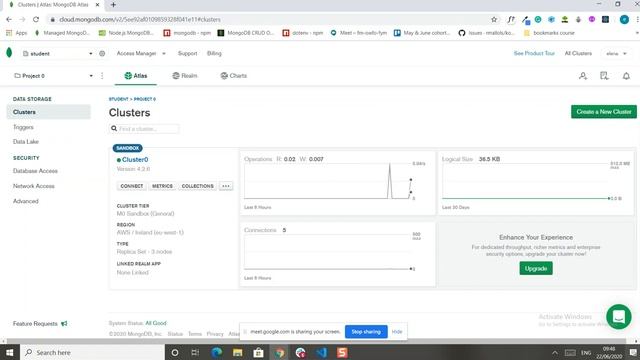Viewport: 640px width, 360px height.
Task: Open the Operations chart
Action: coord(337,182)
